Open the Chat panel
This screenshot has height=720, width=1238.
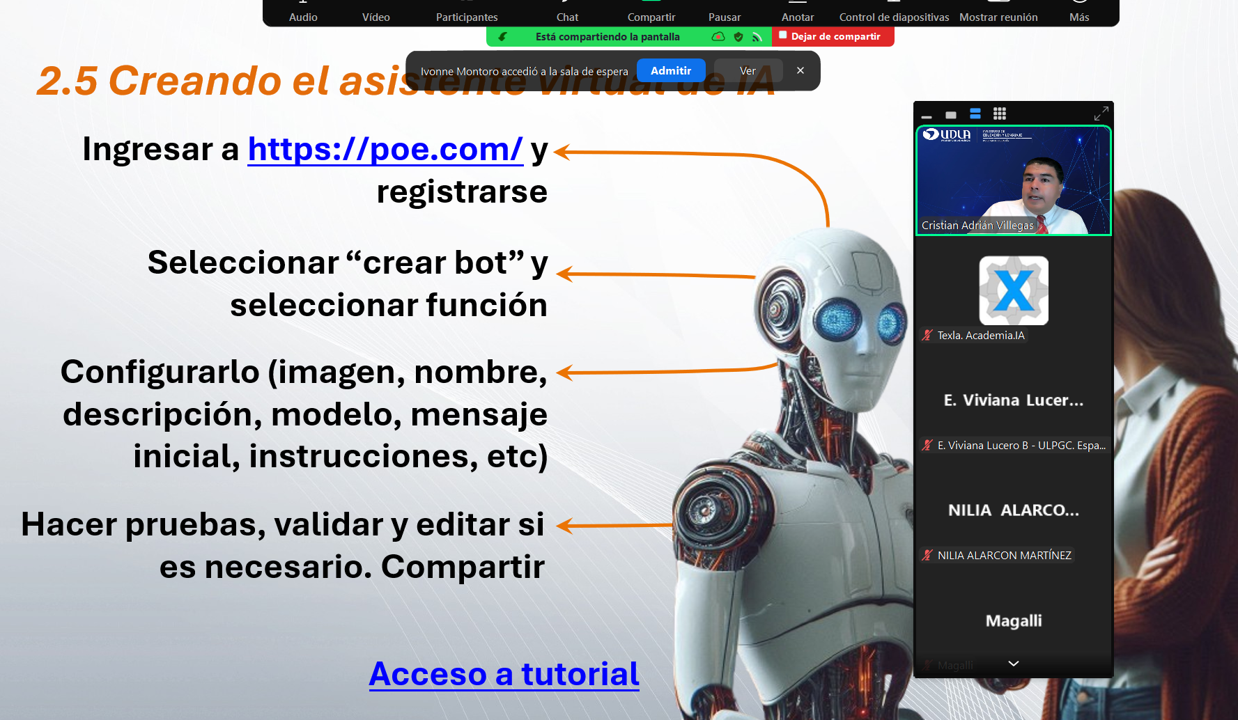567,12
